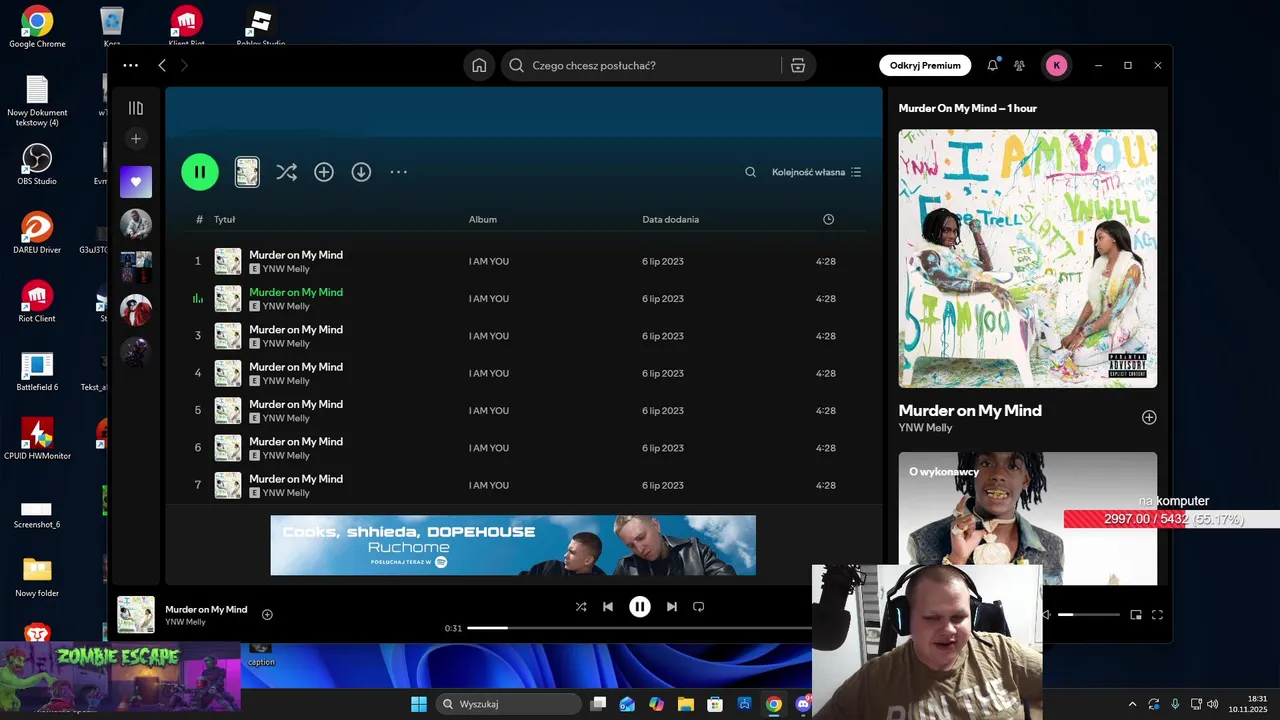Open Discord from the taskbar
This screenshot has height=720, width=1280.
(x=803, y=704)
